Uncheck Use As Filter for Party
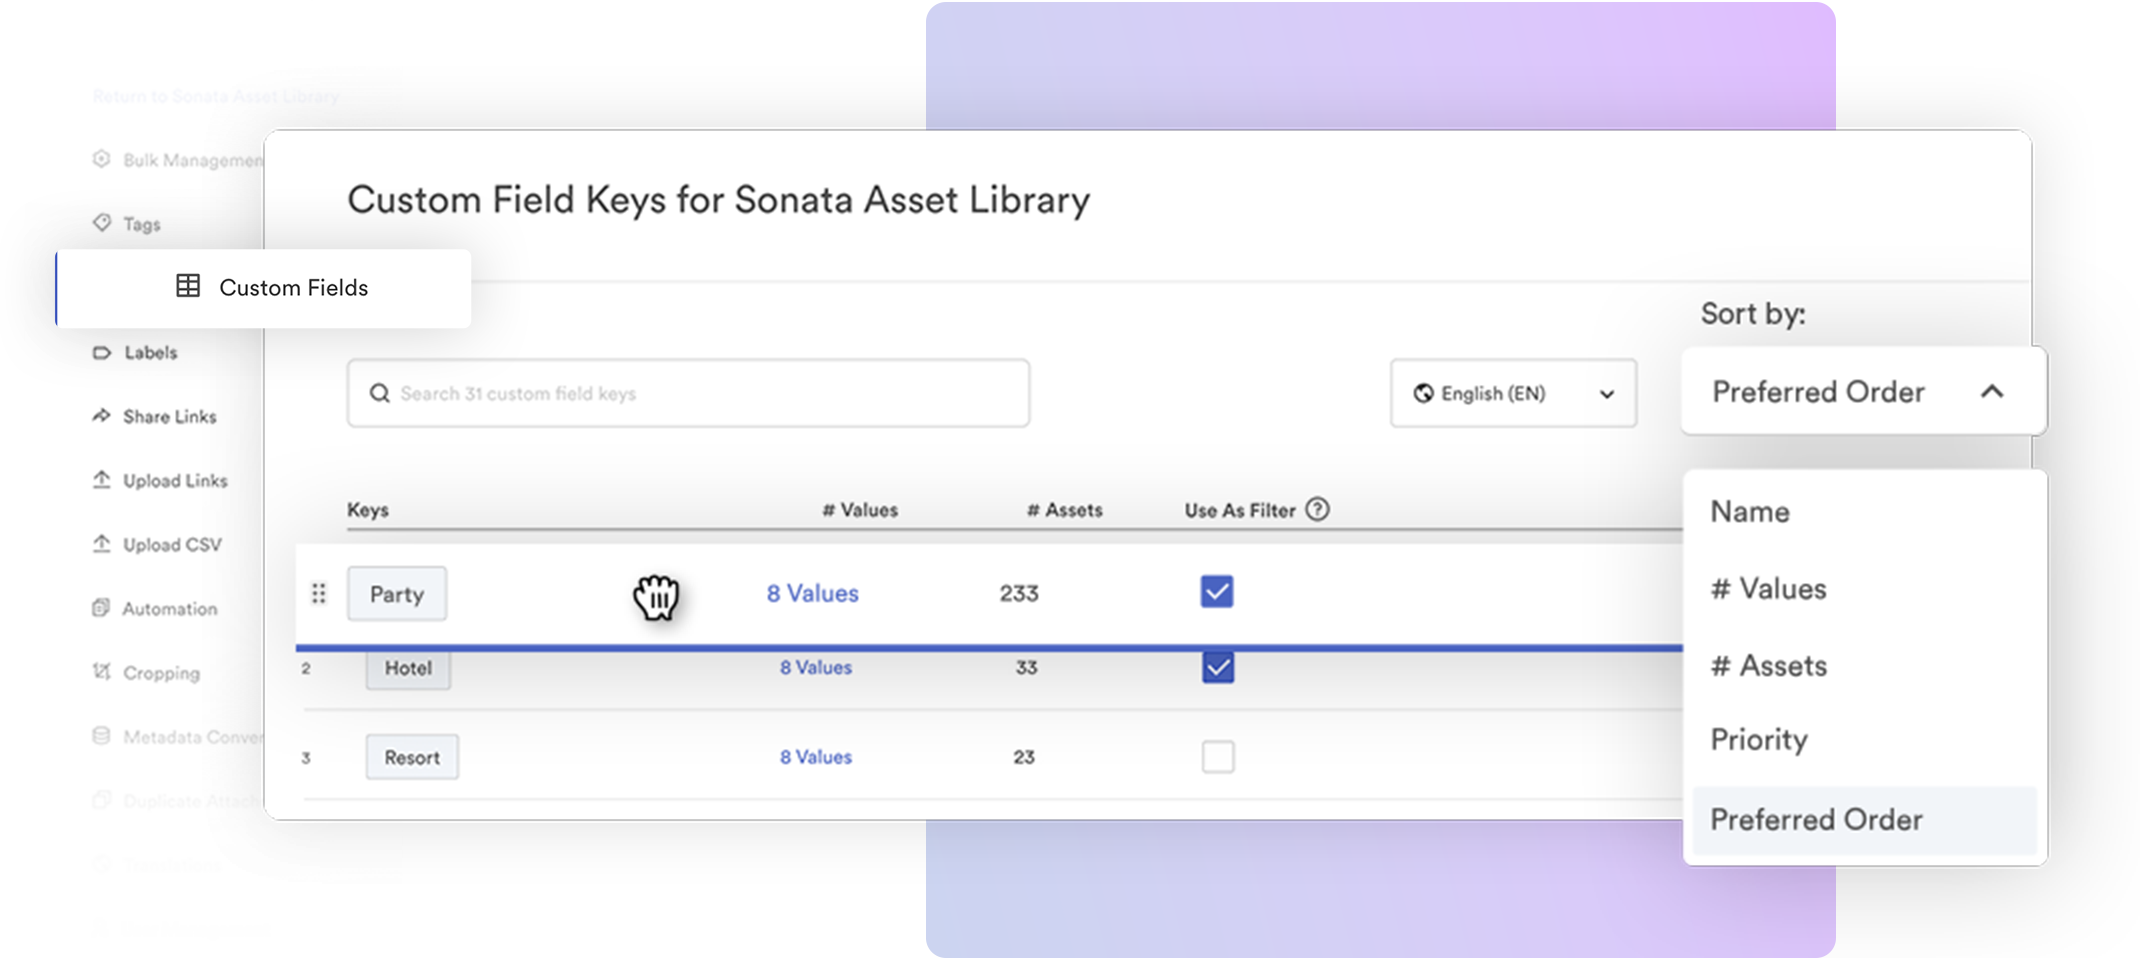The image size is (2140, 958). [1216, 591]
